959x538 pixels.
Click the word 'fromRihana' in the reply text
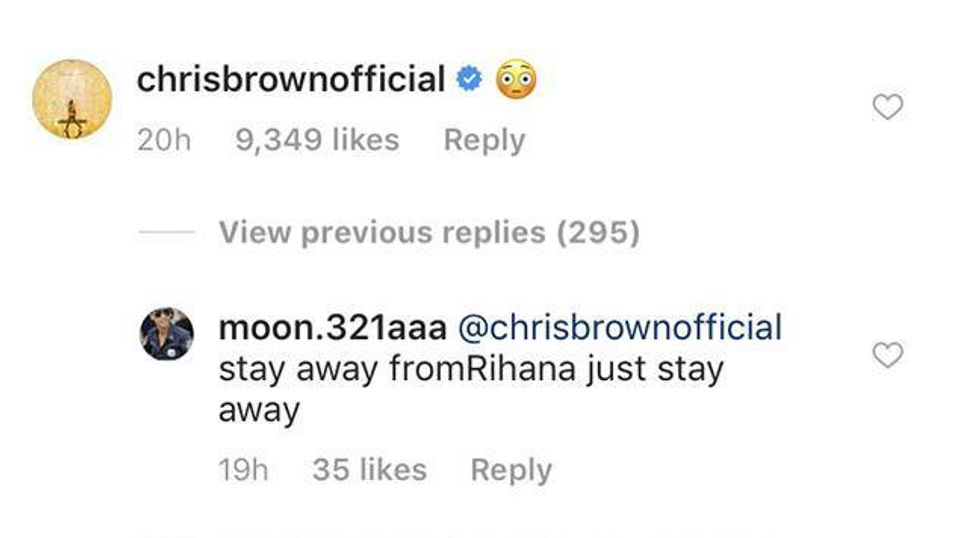coord(483,370)
